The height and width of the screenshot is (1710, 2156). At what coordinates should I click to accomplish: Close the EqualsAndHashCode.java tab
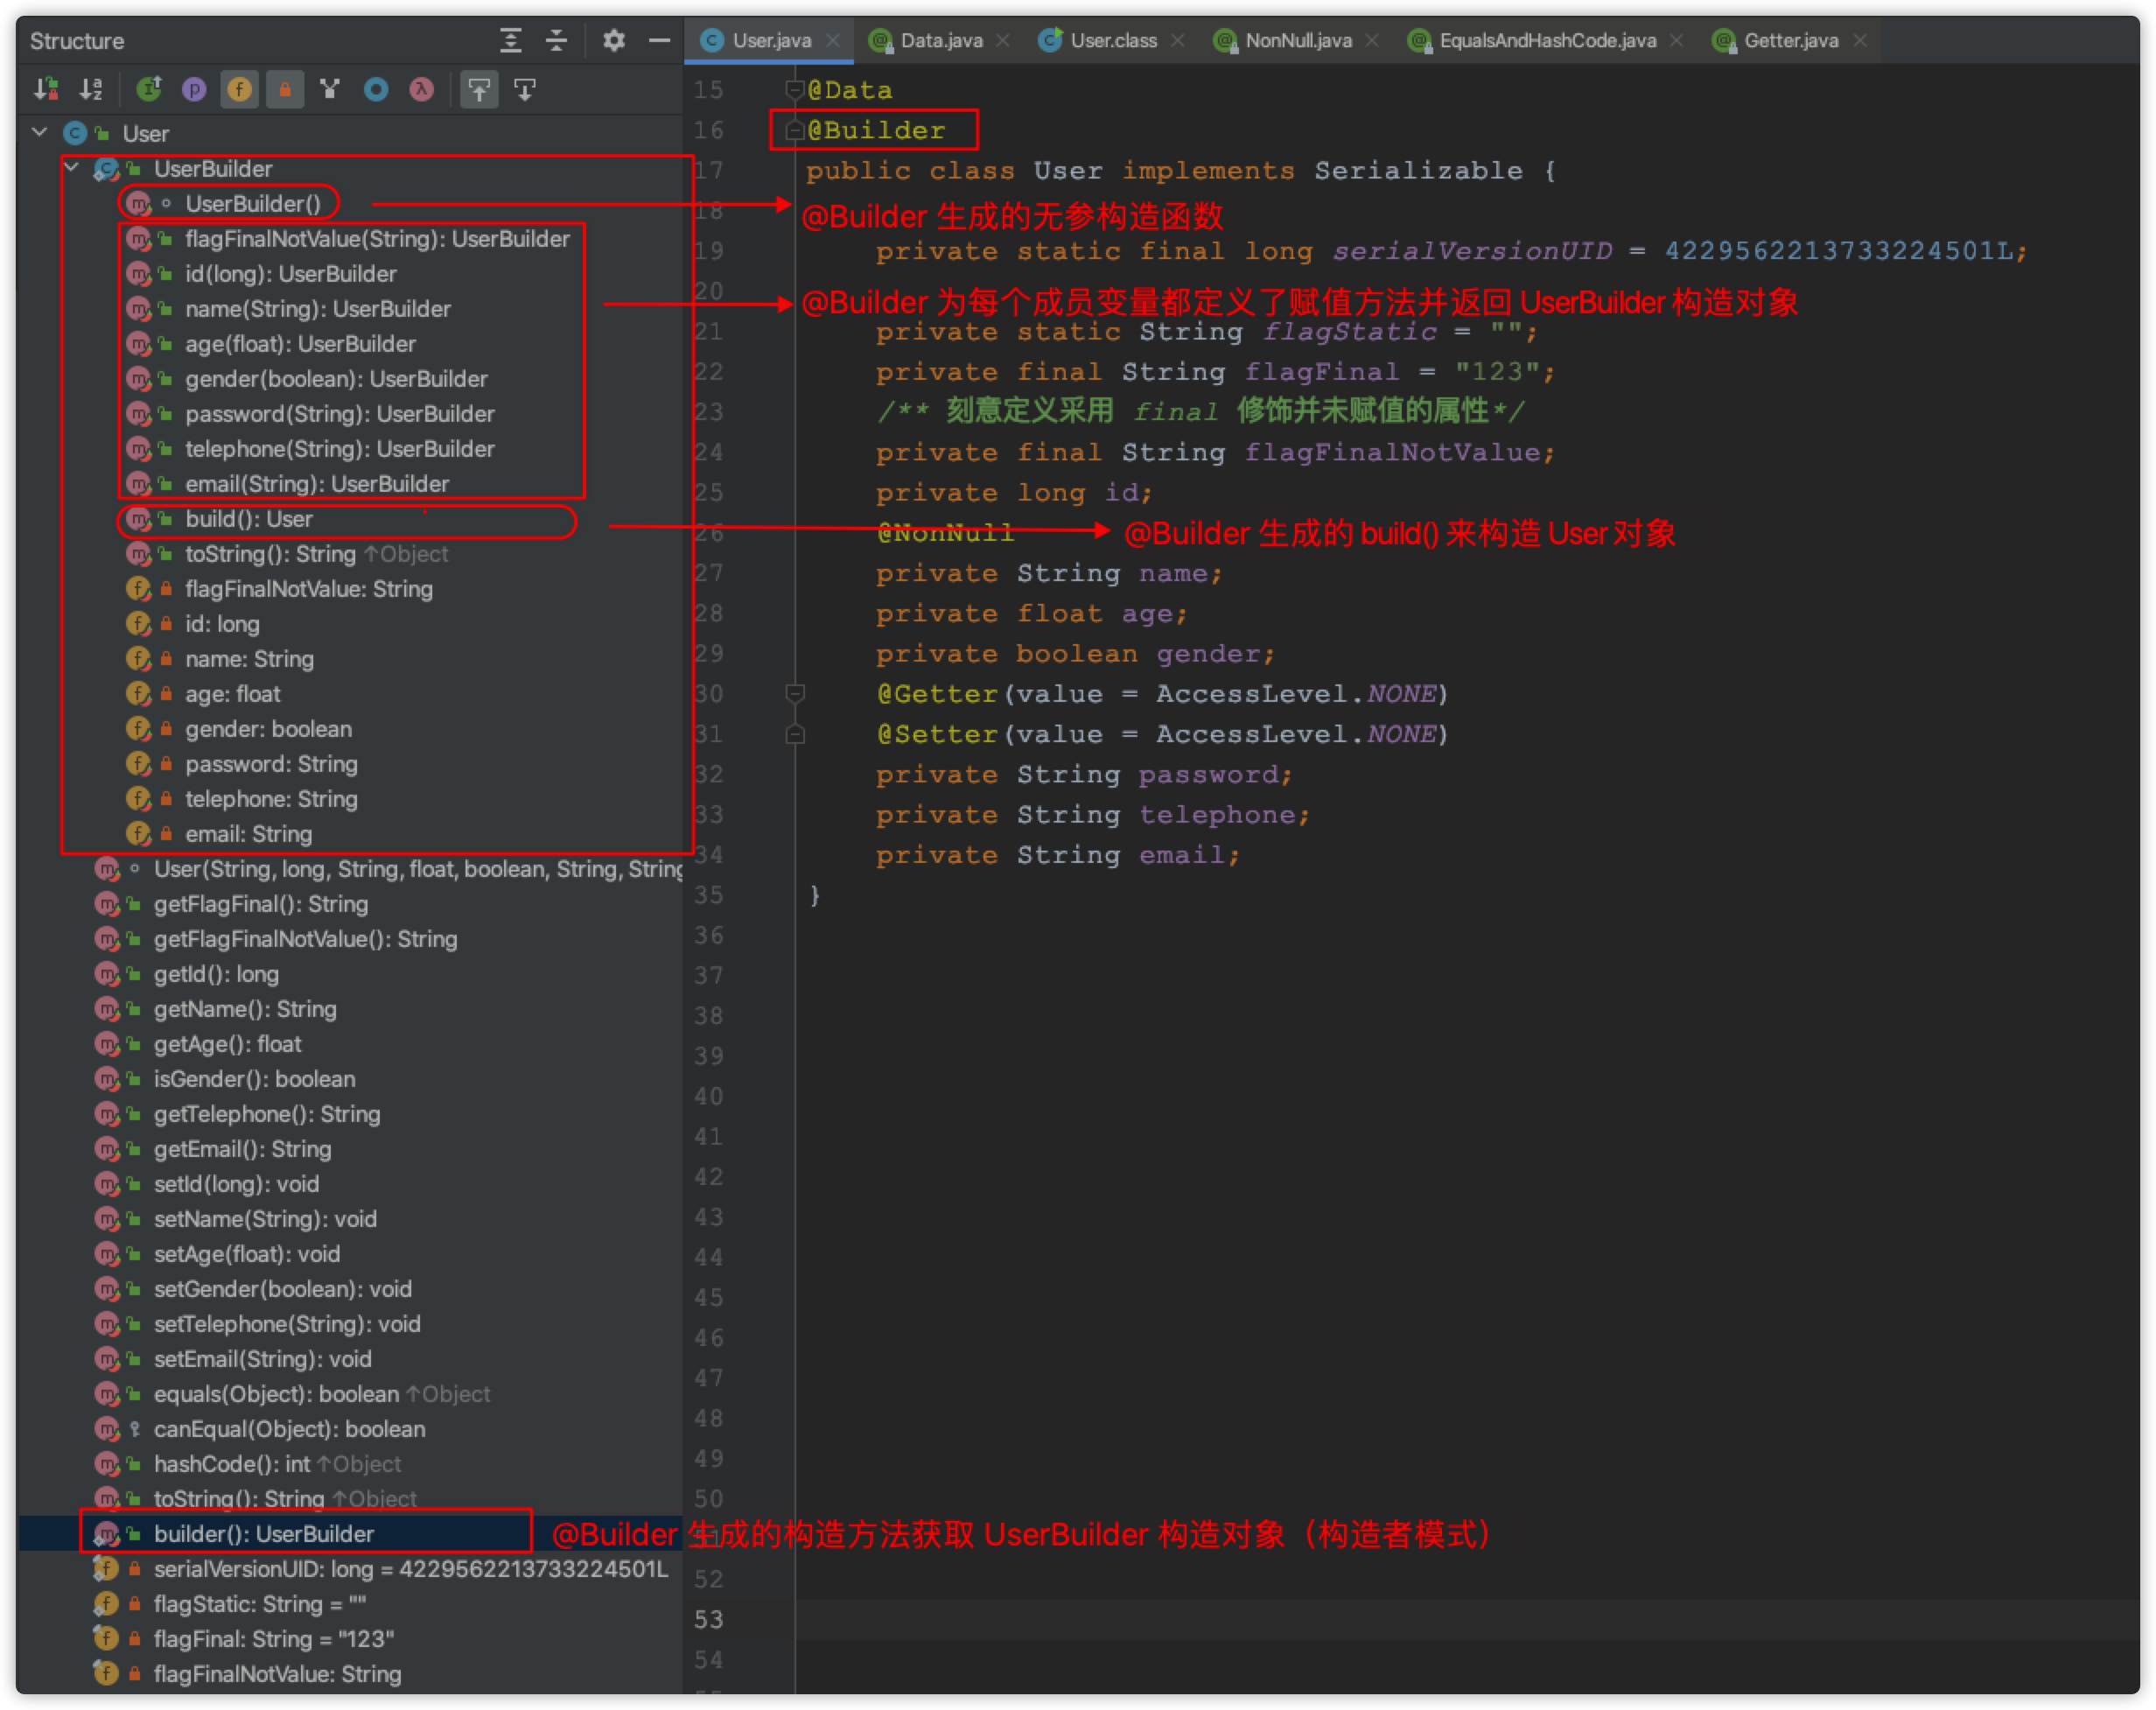tap(1677, 41)
